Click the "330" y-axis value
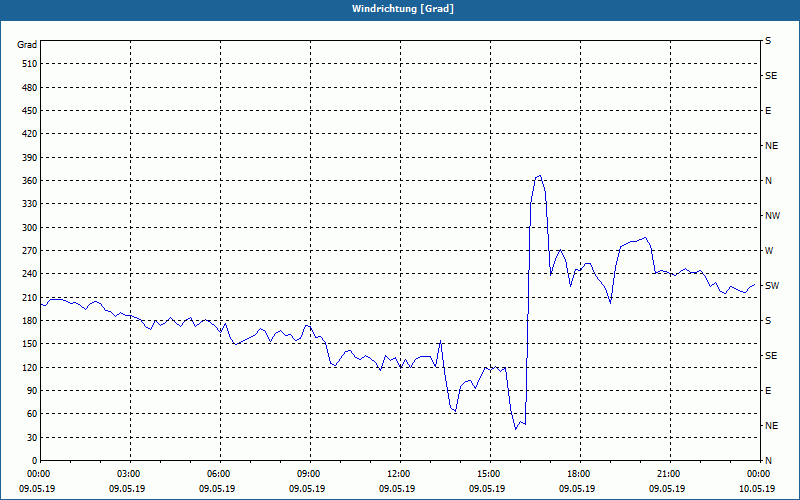 coord(30,204)
